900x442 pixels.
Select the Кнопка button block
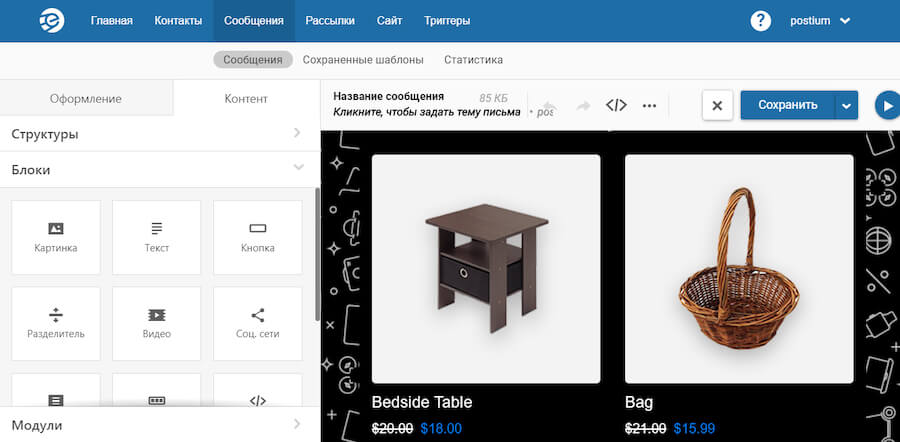(x=257, y=237)
